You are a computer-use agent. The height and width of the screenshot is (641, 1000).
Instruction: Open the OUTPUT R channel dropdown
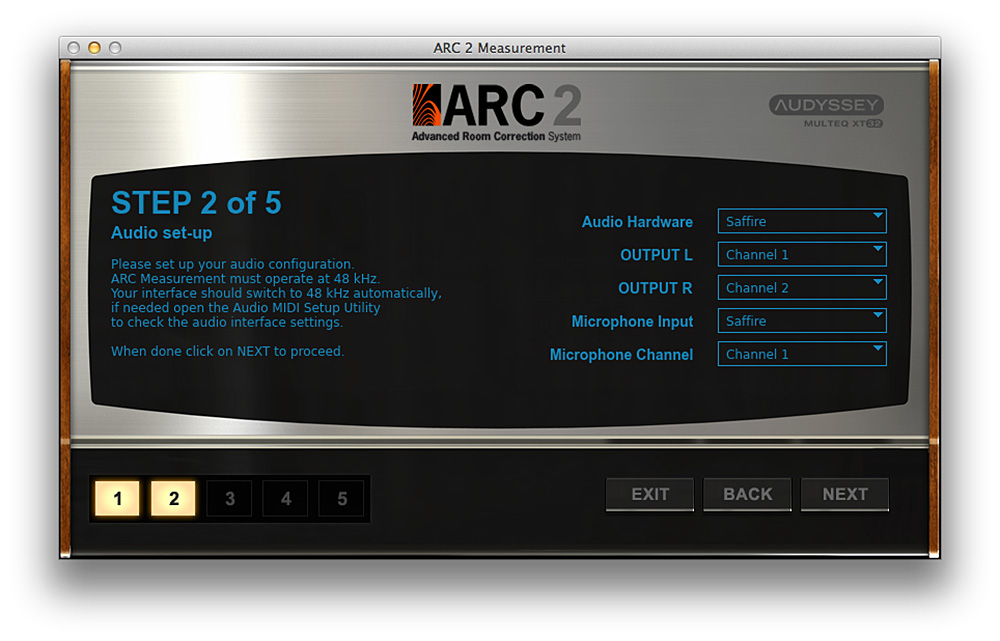(802, 287)
